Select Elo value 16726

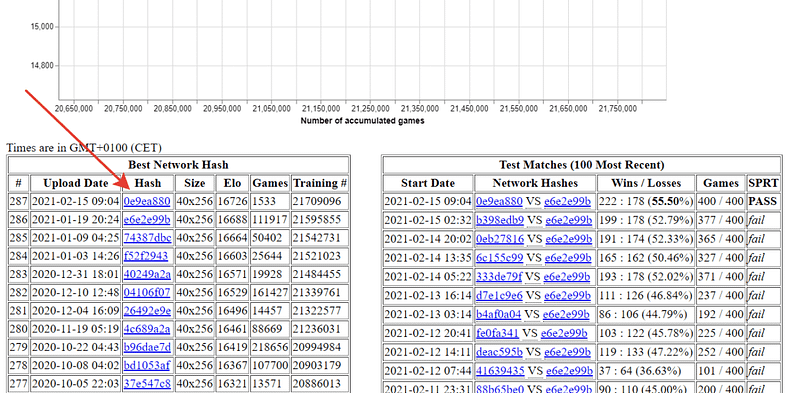[233, 202]
